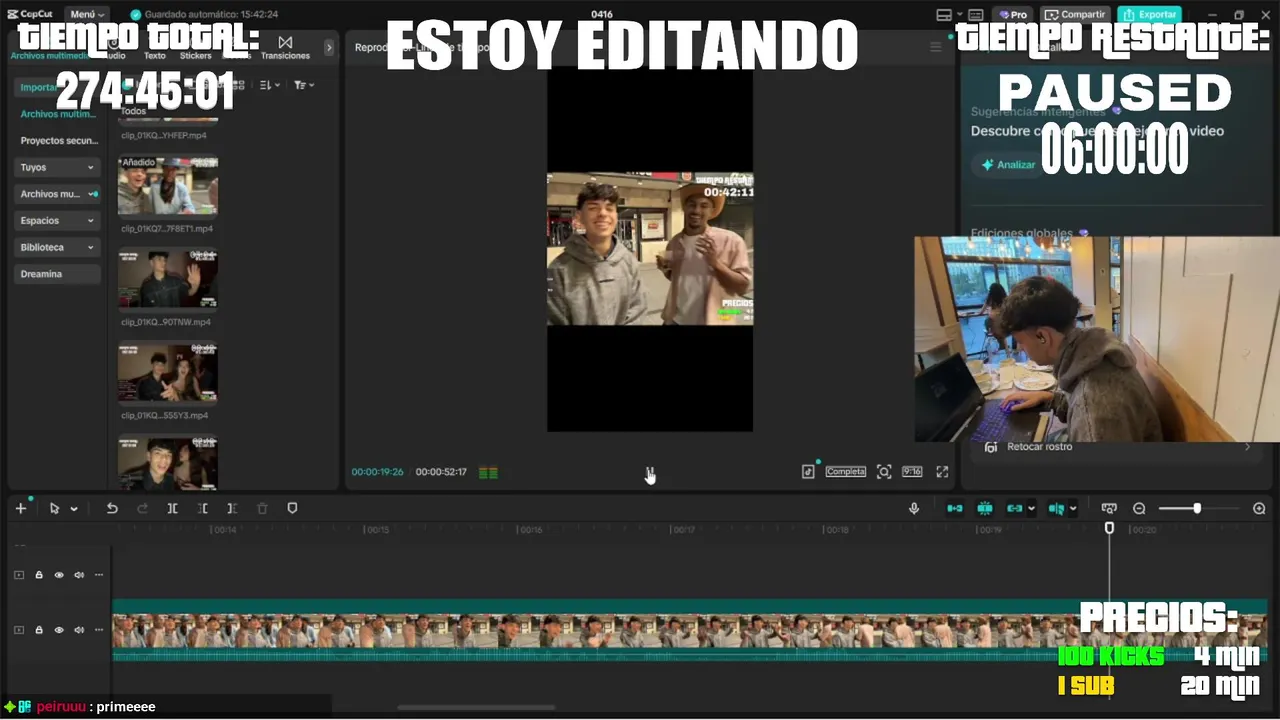Viewport: 1280px width, 720px height.
Task: Toggle the main track magnet
Action: click(x=955, y=508)
